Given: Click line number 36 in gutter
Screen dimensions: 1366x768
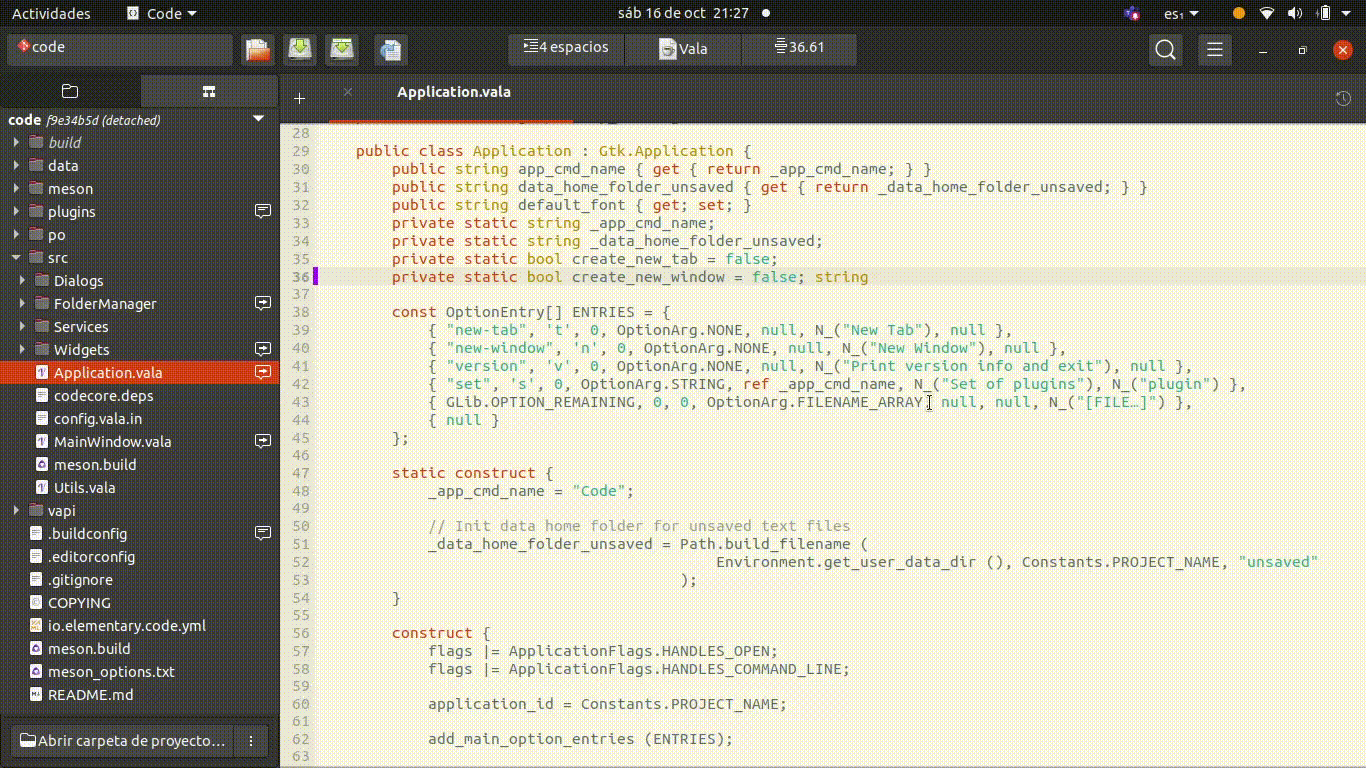Looking at the screenshot, I should (x=300, y=277).
